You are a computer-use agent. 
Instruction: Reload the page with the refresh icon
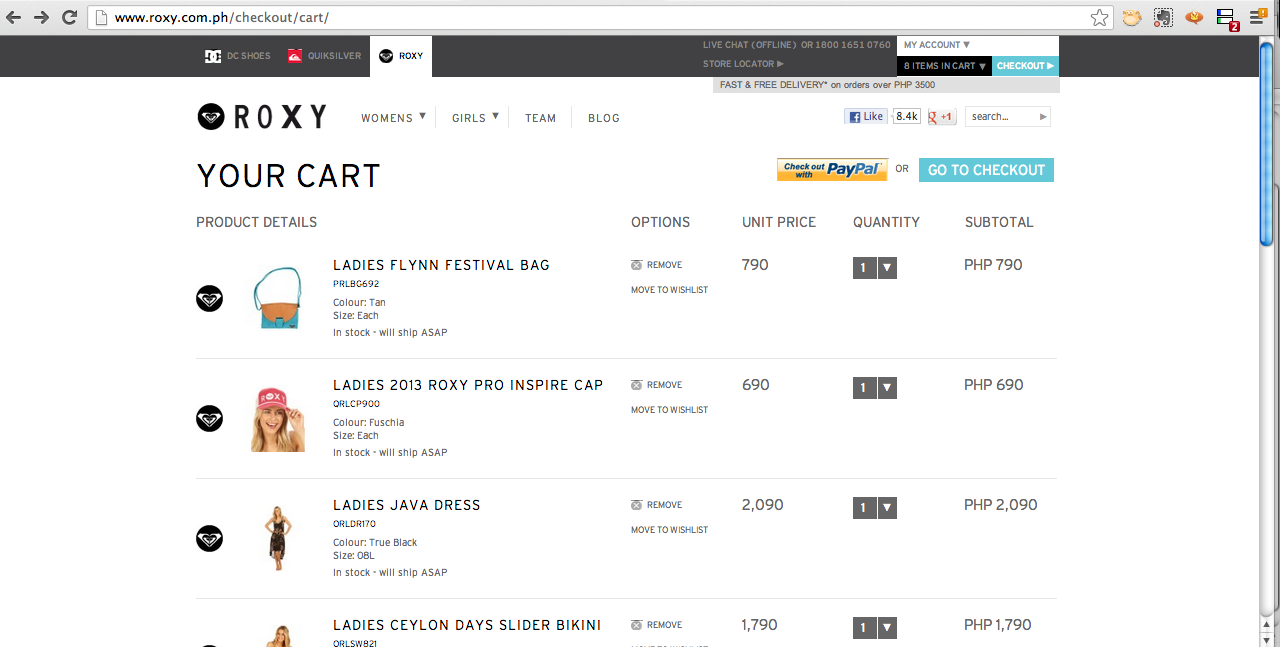click(x=70, y=17)
